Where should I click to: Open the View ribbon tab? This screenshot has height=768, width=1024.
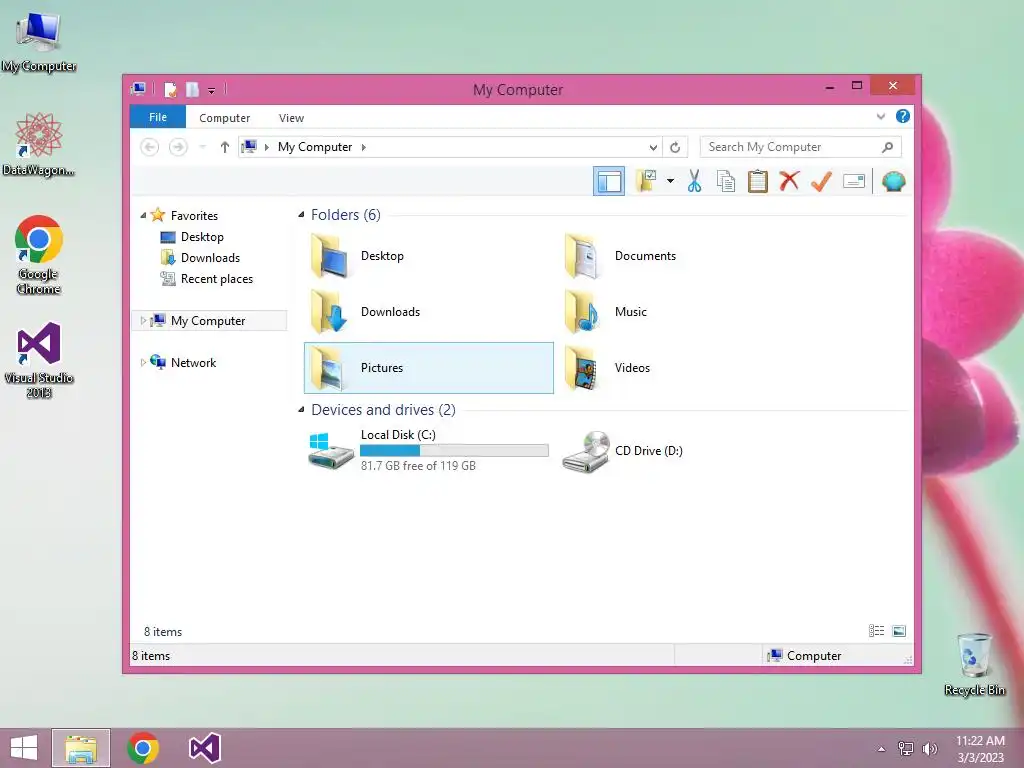291,118
